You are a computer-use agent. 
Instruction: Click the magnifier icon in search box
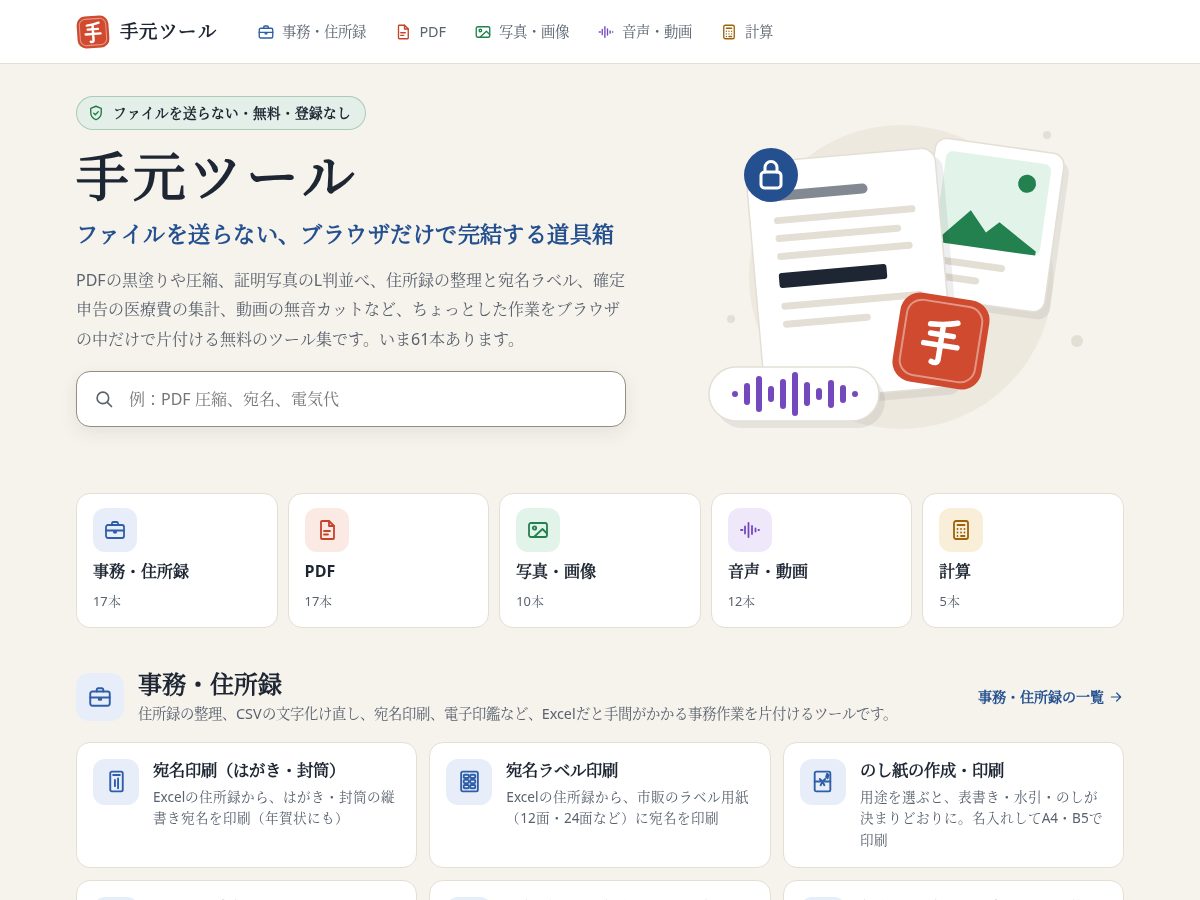(104, 399)
